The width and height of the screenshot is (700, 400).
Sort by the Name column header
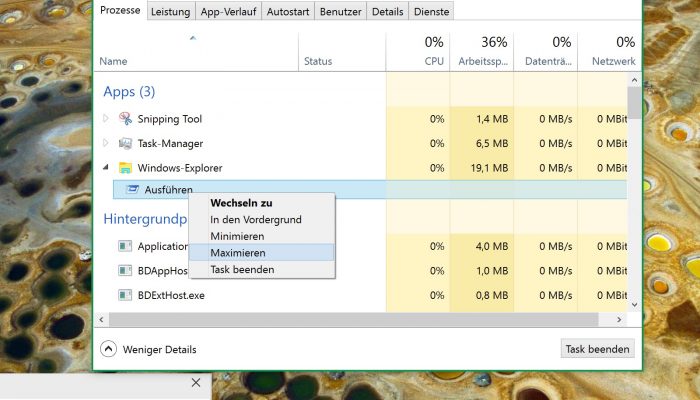point(196,52)
